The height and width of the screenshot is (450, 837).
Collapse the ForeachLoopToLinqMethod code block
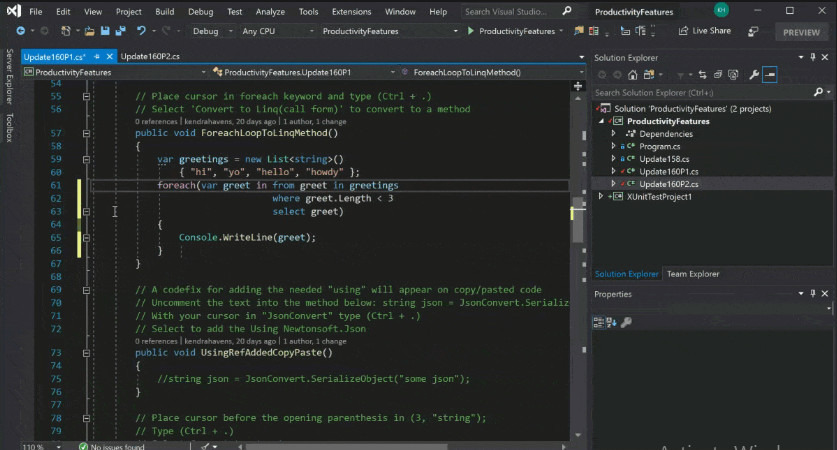(x=88, y=133)
